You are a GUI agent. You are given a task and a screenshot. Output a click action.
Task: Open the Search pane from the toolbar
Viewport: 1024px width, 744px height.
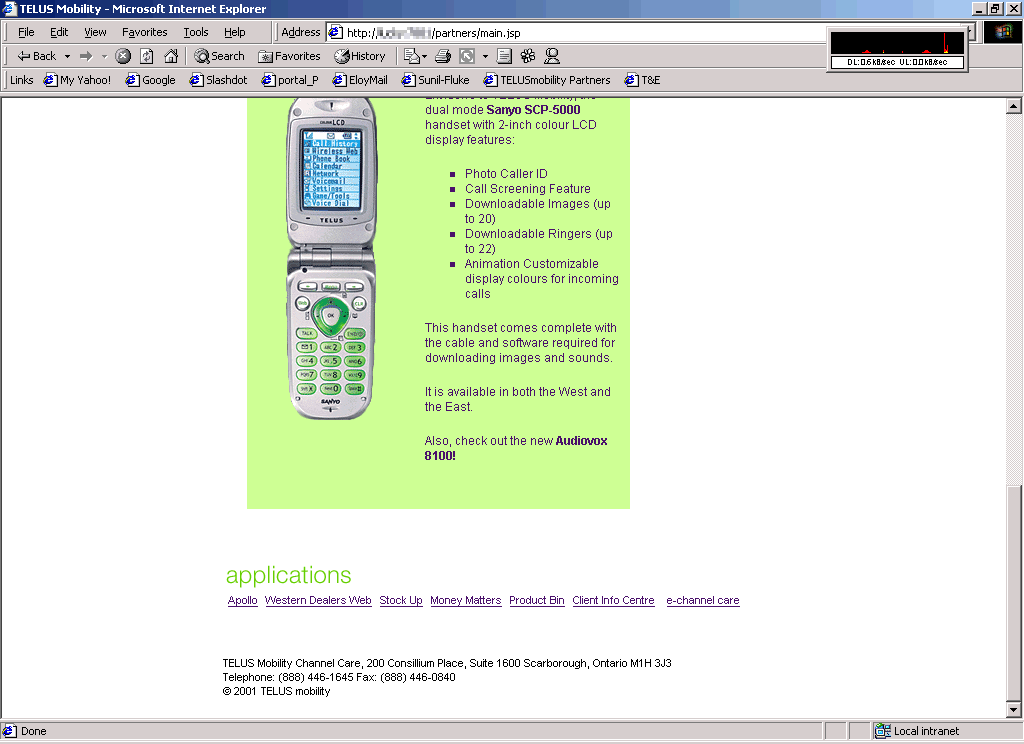pos(219,56)
